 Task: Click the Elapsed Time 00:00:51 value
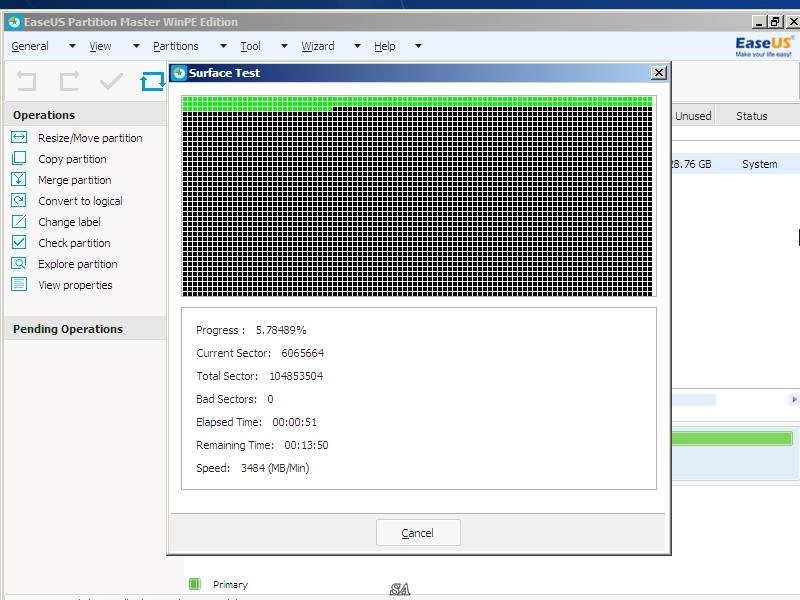[x=294, y=422]
